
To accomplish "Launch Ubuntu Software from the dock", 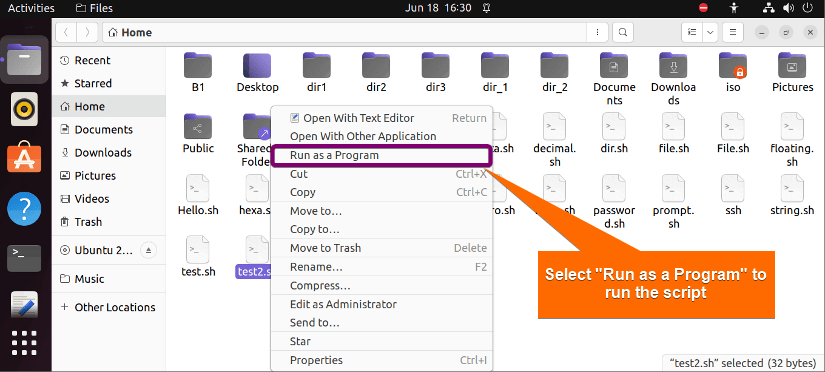I will [24, 157].
